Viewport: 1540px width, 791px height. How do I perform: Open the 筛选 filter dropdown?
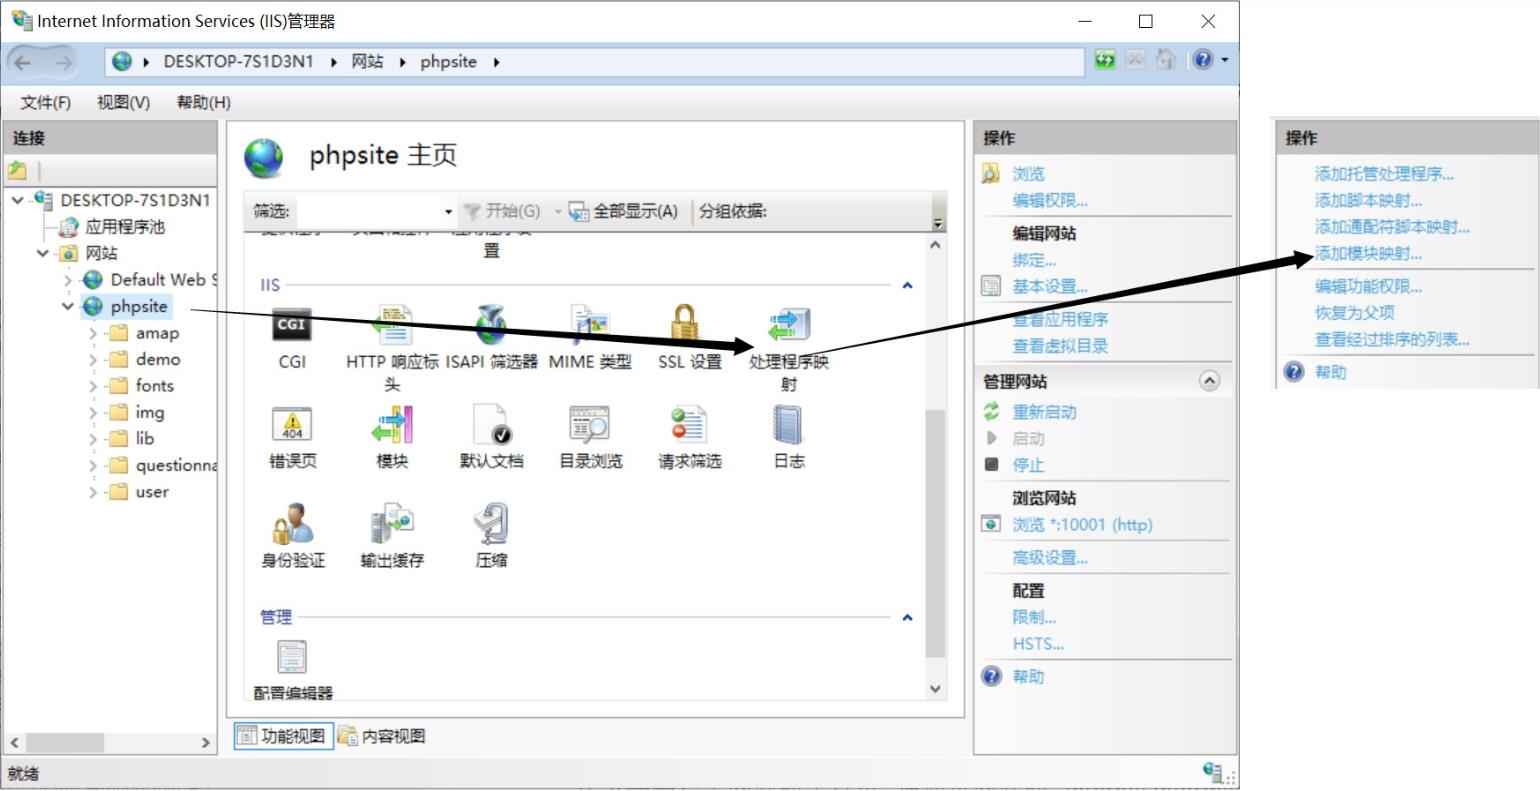(448, 212)
